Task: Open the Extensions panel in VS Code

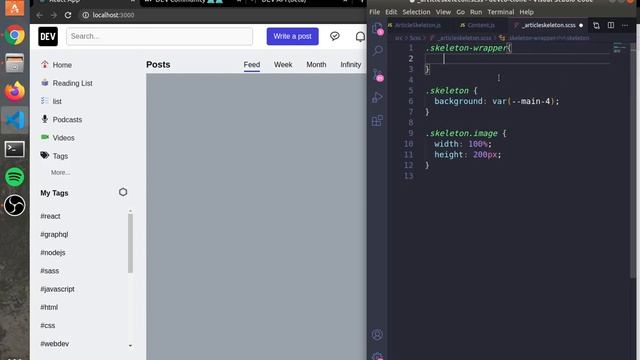Action: pos(378,120)
